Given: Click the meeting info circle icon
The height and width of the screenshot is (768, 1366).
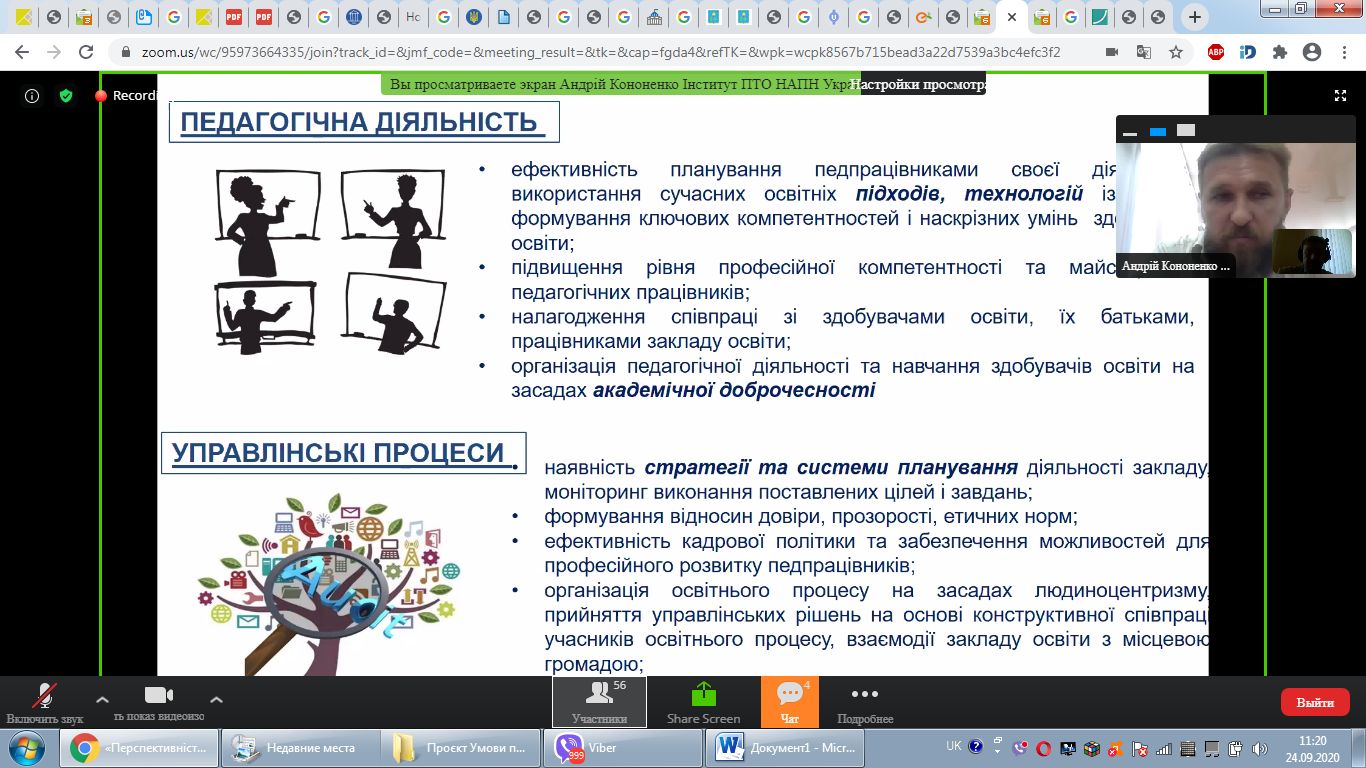Looking at the screenshot, I should click(x=32, y=96).
